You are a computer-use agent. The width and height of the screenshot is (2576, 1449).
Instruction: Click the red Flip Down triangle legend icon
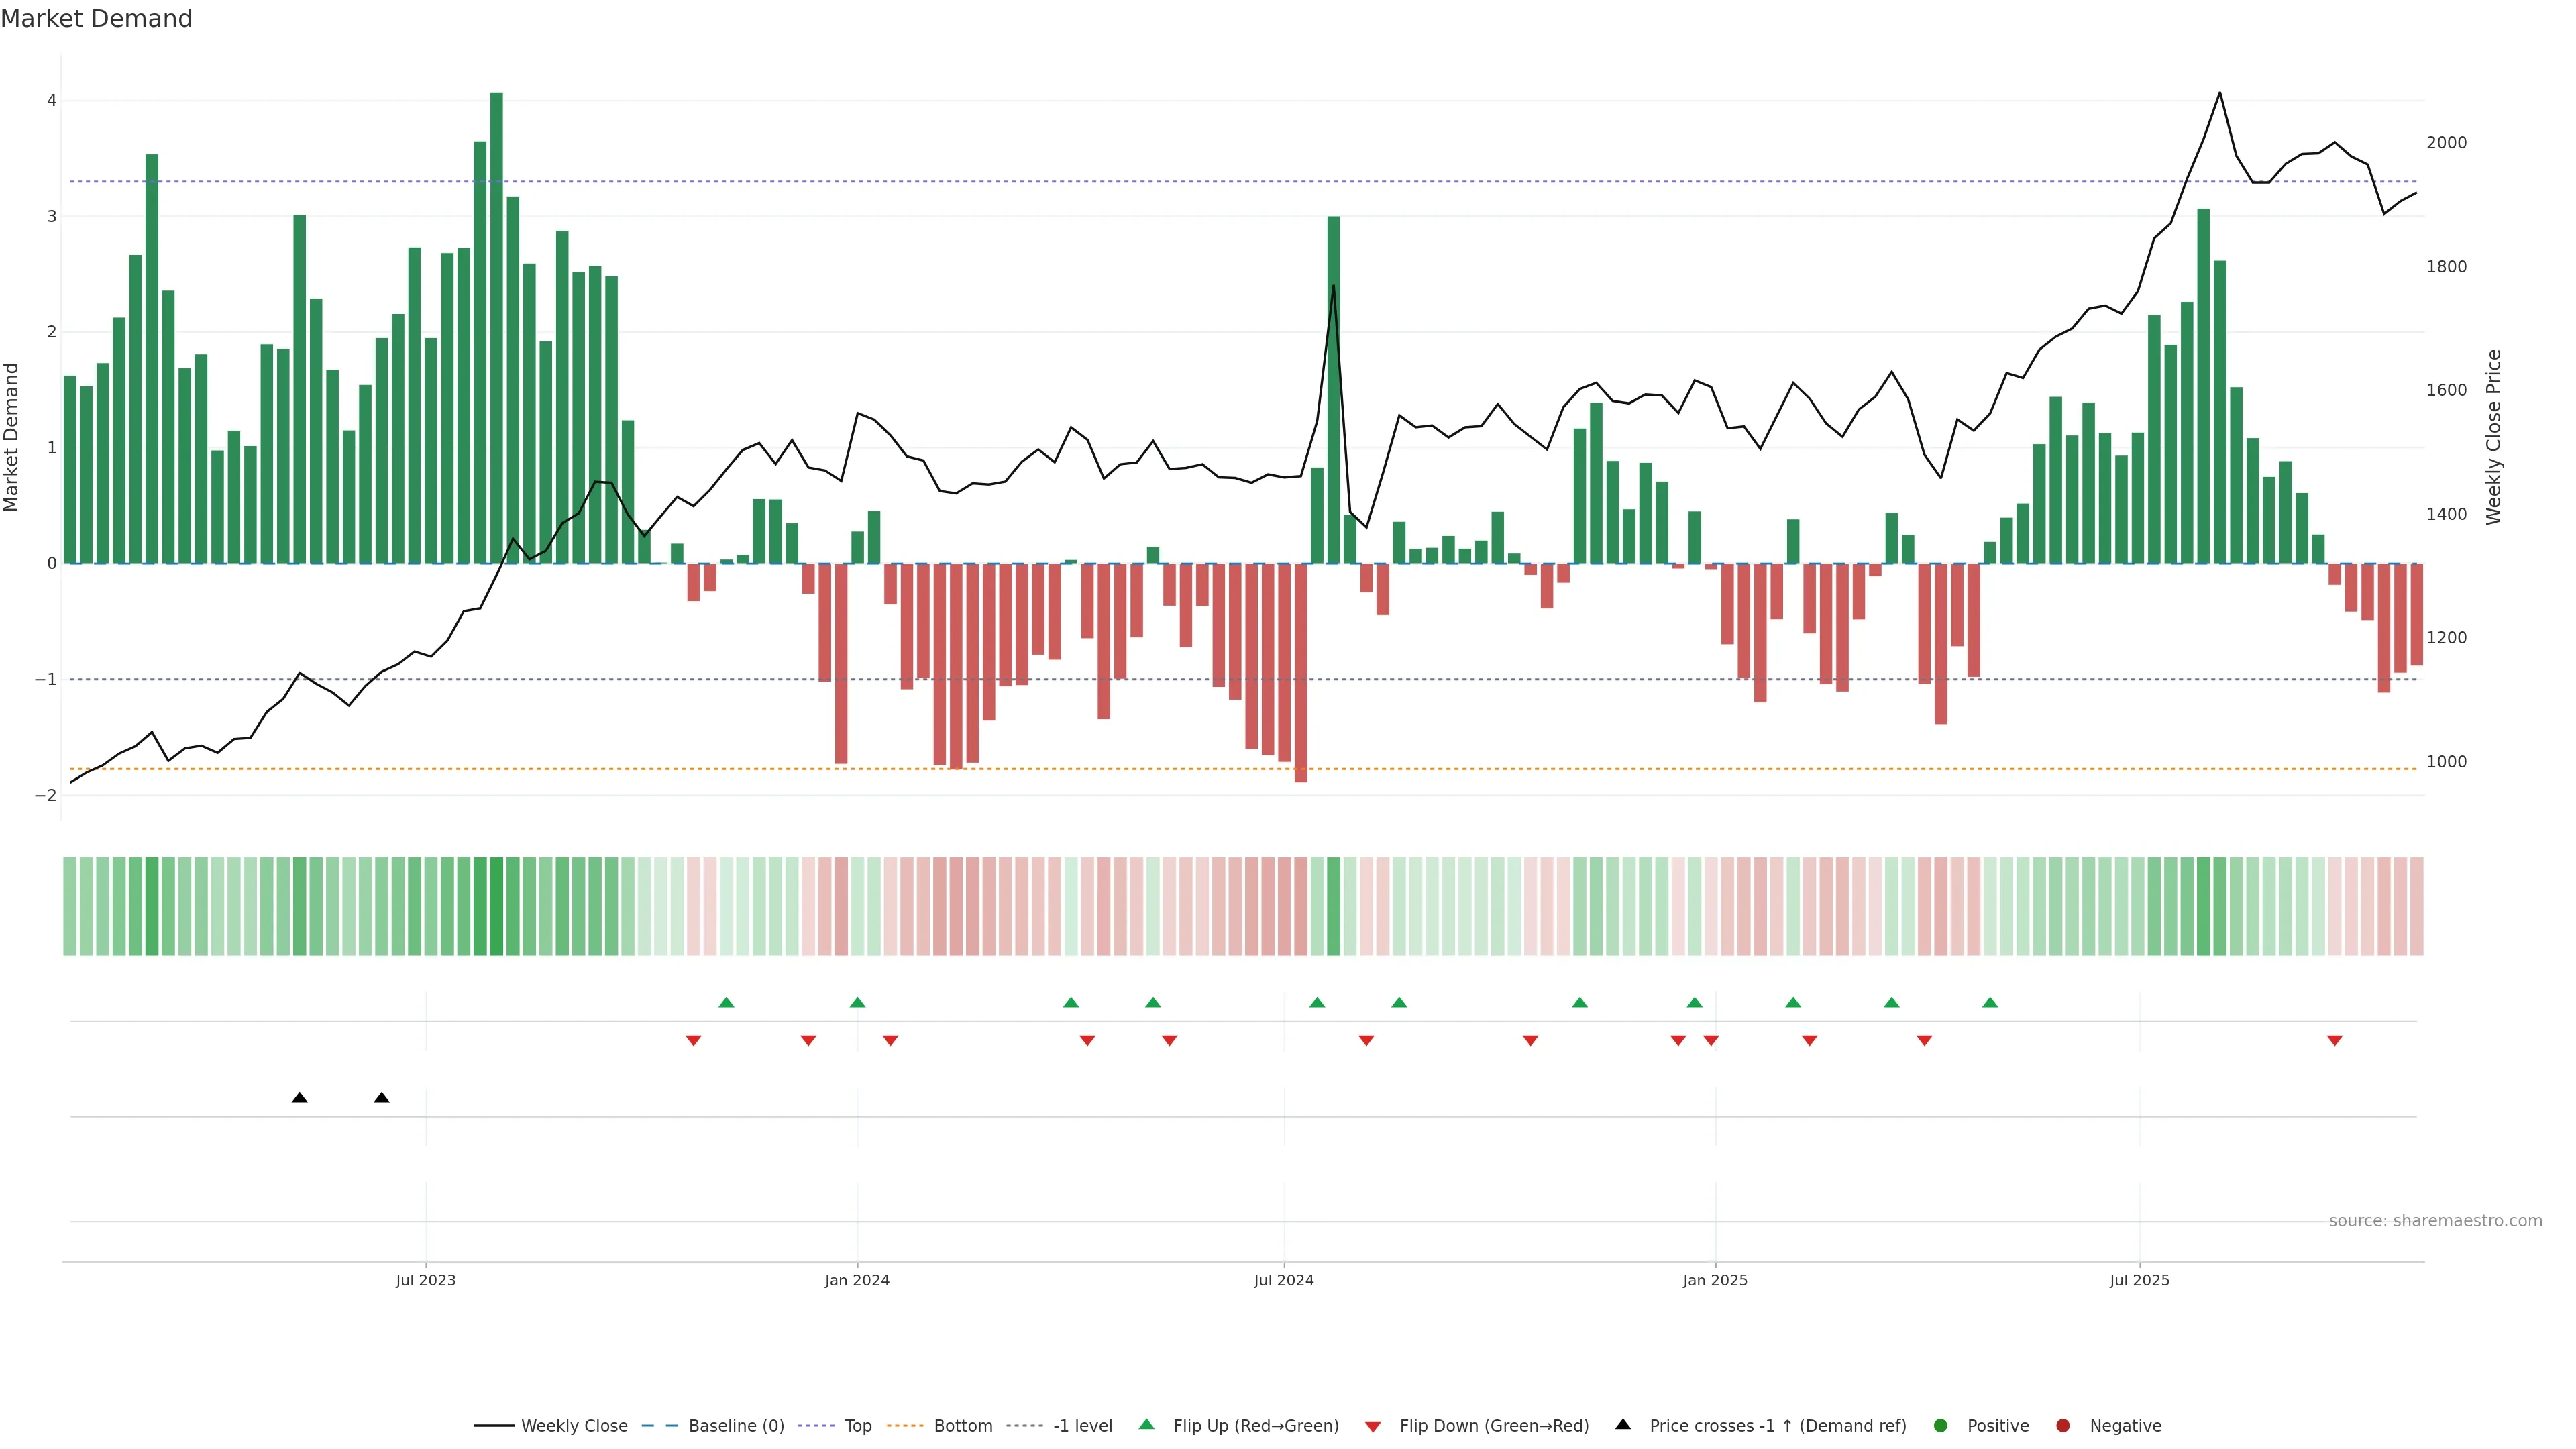(1373, 1426)
